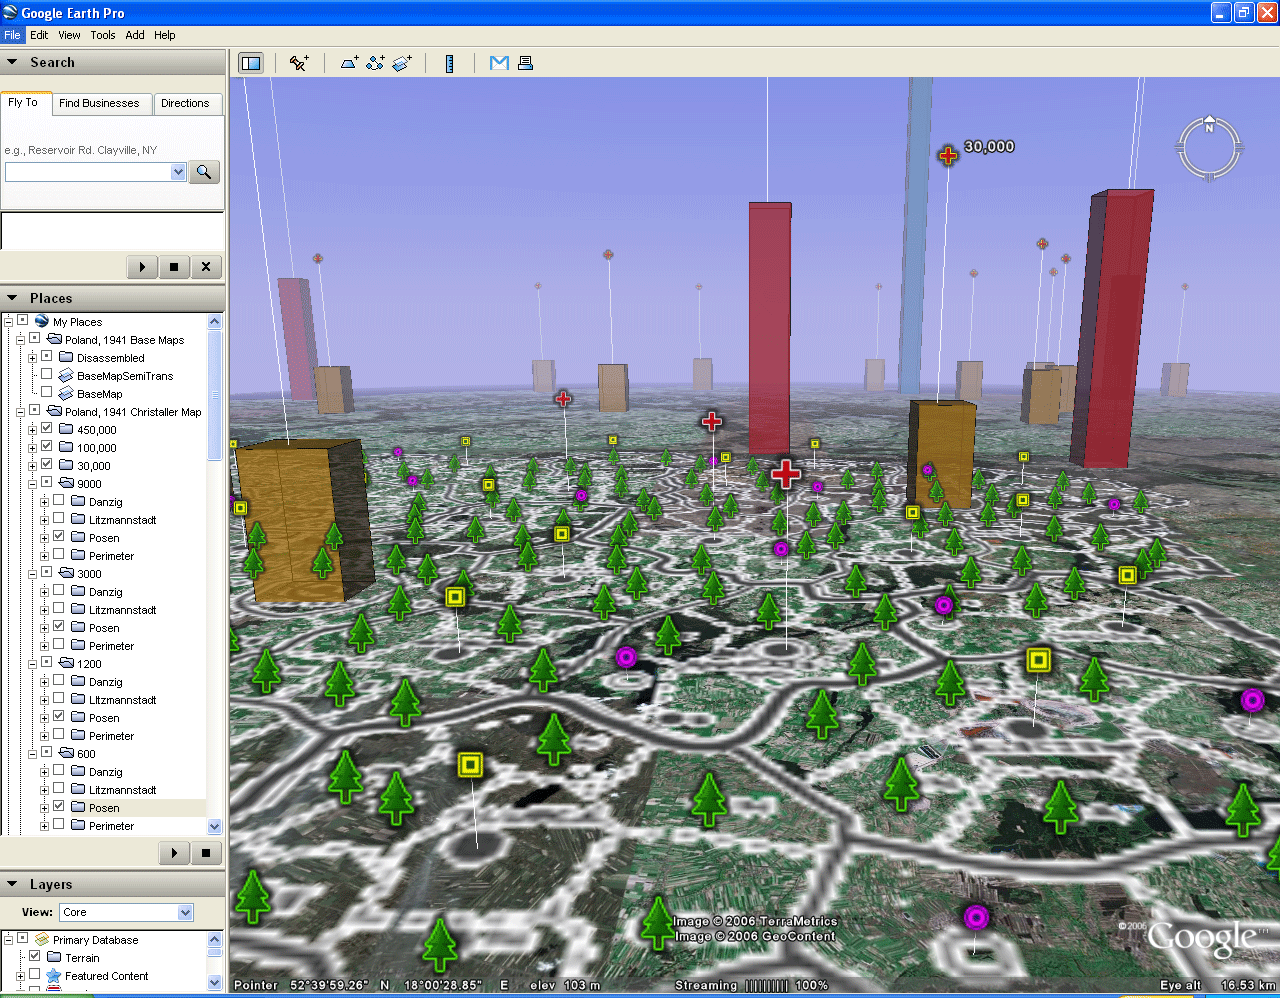Switch to the Directions tab

click(185, 103)
